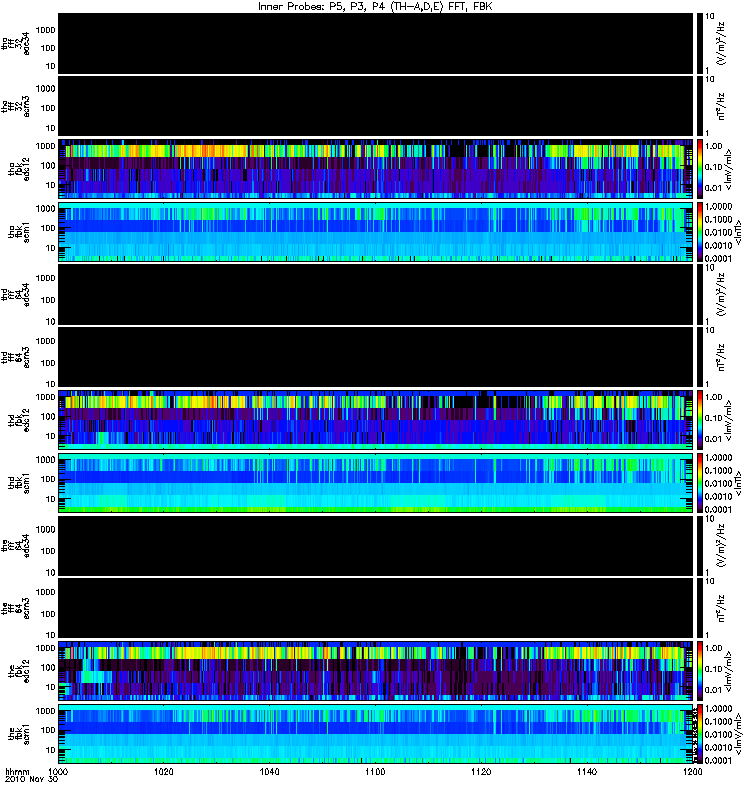The width and height of the screenshot is (750, 800).
Task: Click the the fbk scm1 rainbow color bar
Action: point(699,734)
